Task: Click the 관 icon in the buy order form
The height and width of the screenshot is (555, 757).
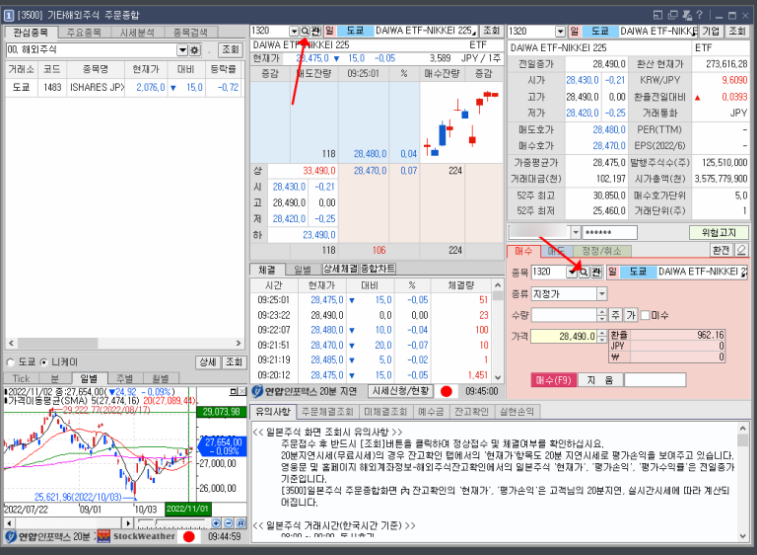Action: point(596,272)
